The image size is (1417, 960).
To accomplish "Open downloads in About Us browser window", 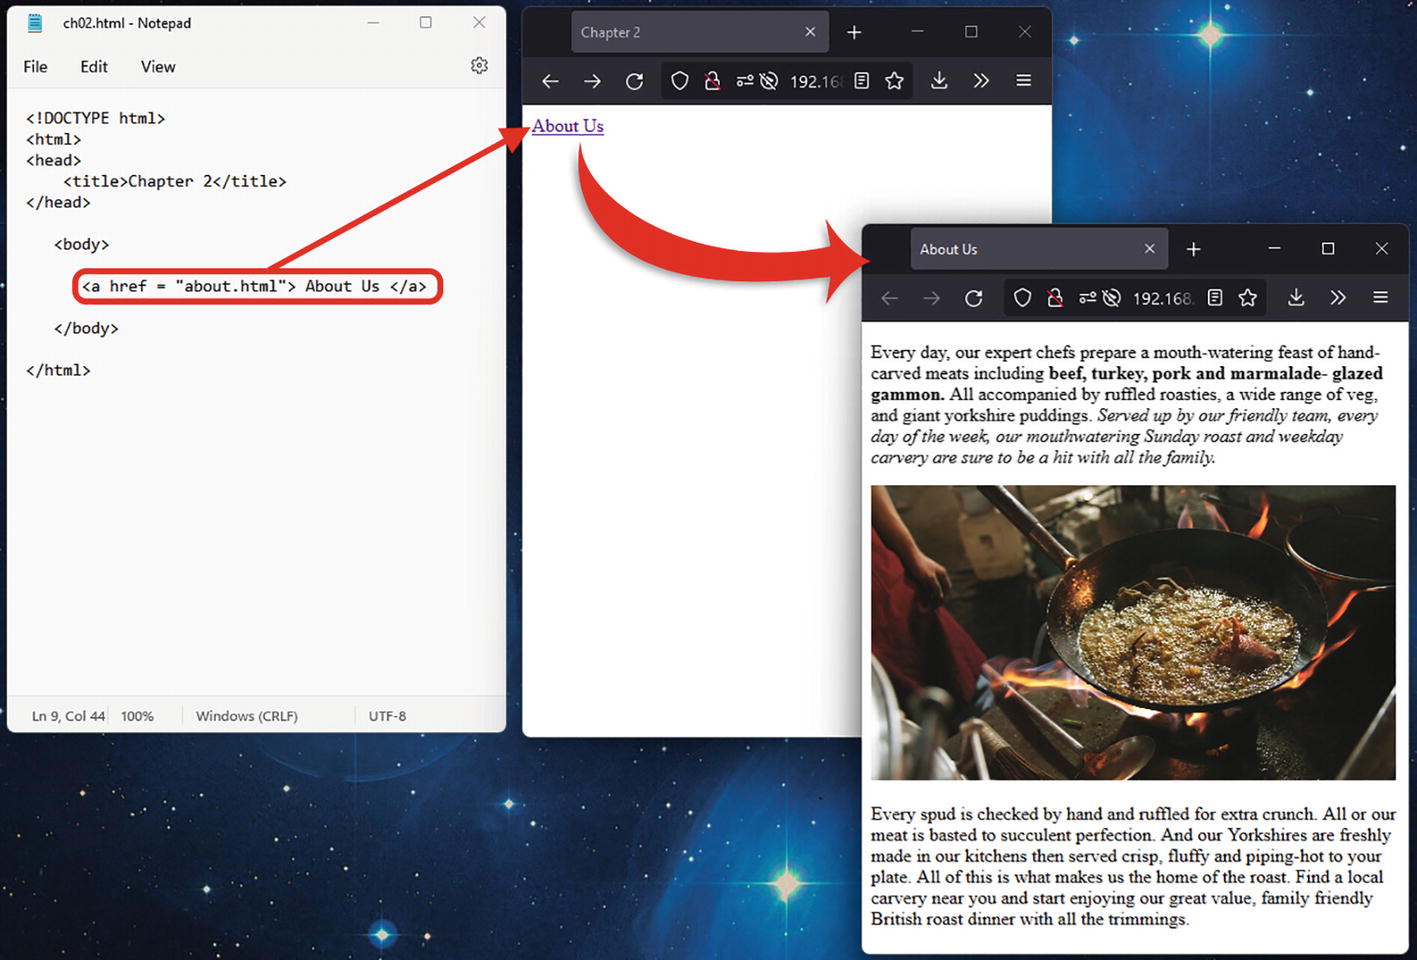I will (1296, 298).
